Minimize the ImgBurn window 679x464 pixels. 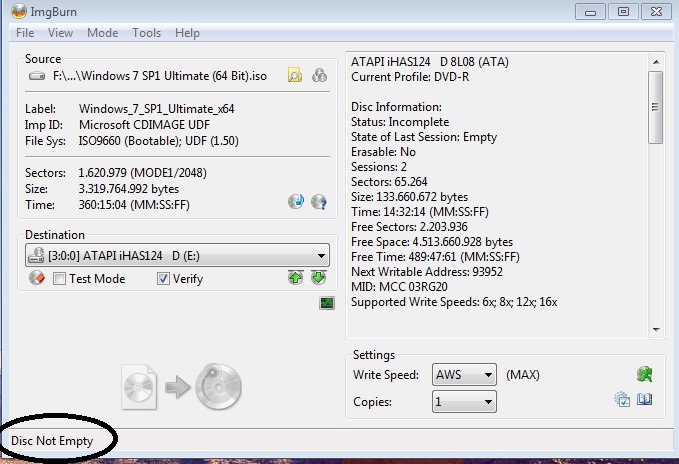click(x=590, y=12)
